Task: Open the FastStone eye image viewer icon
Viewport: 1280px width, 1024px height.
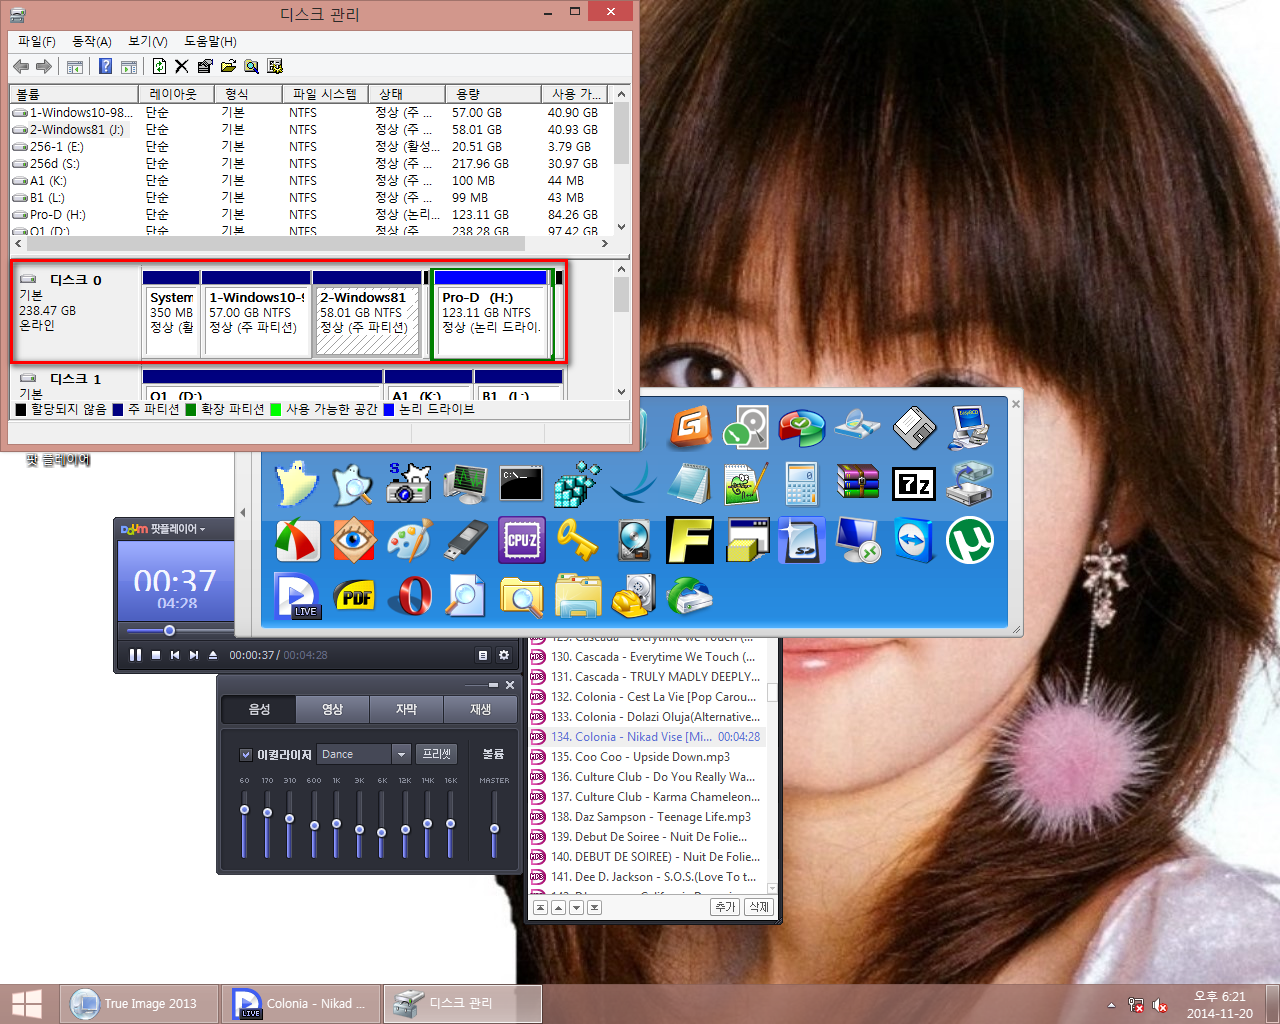Action: point(353,540)
